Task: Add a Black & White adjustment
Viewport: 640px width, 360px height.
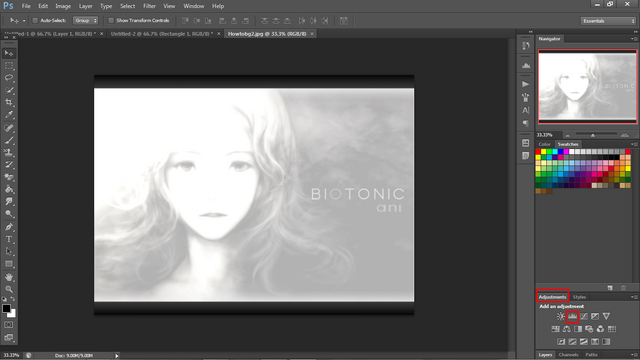Action: (x=578, y=329)
